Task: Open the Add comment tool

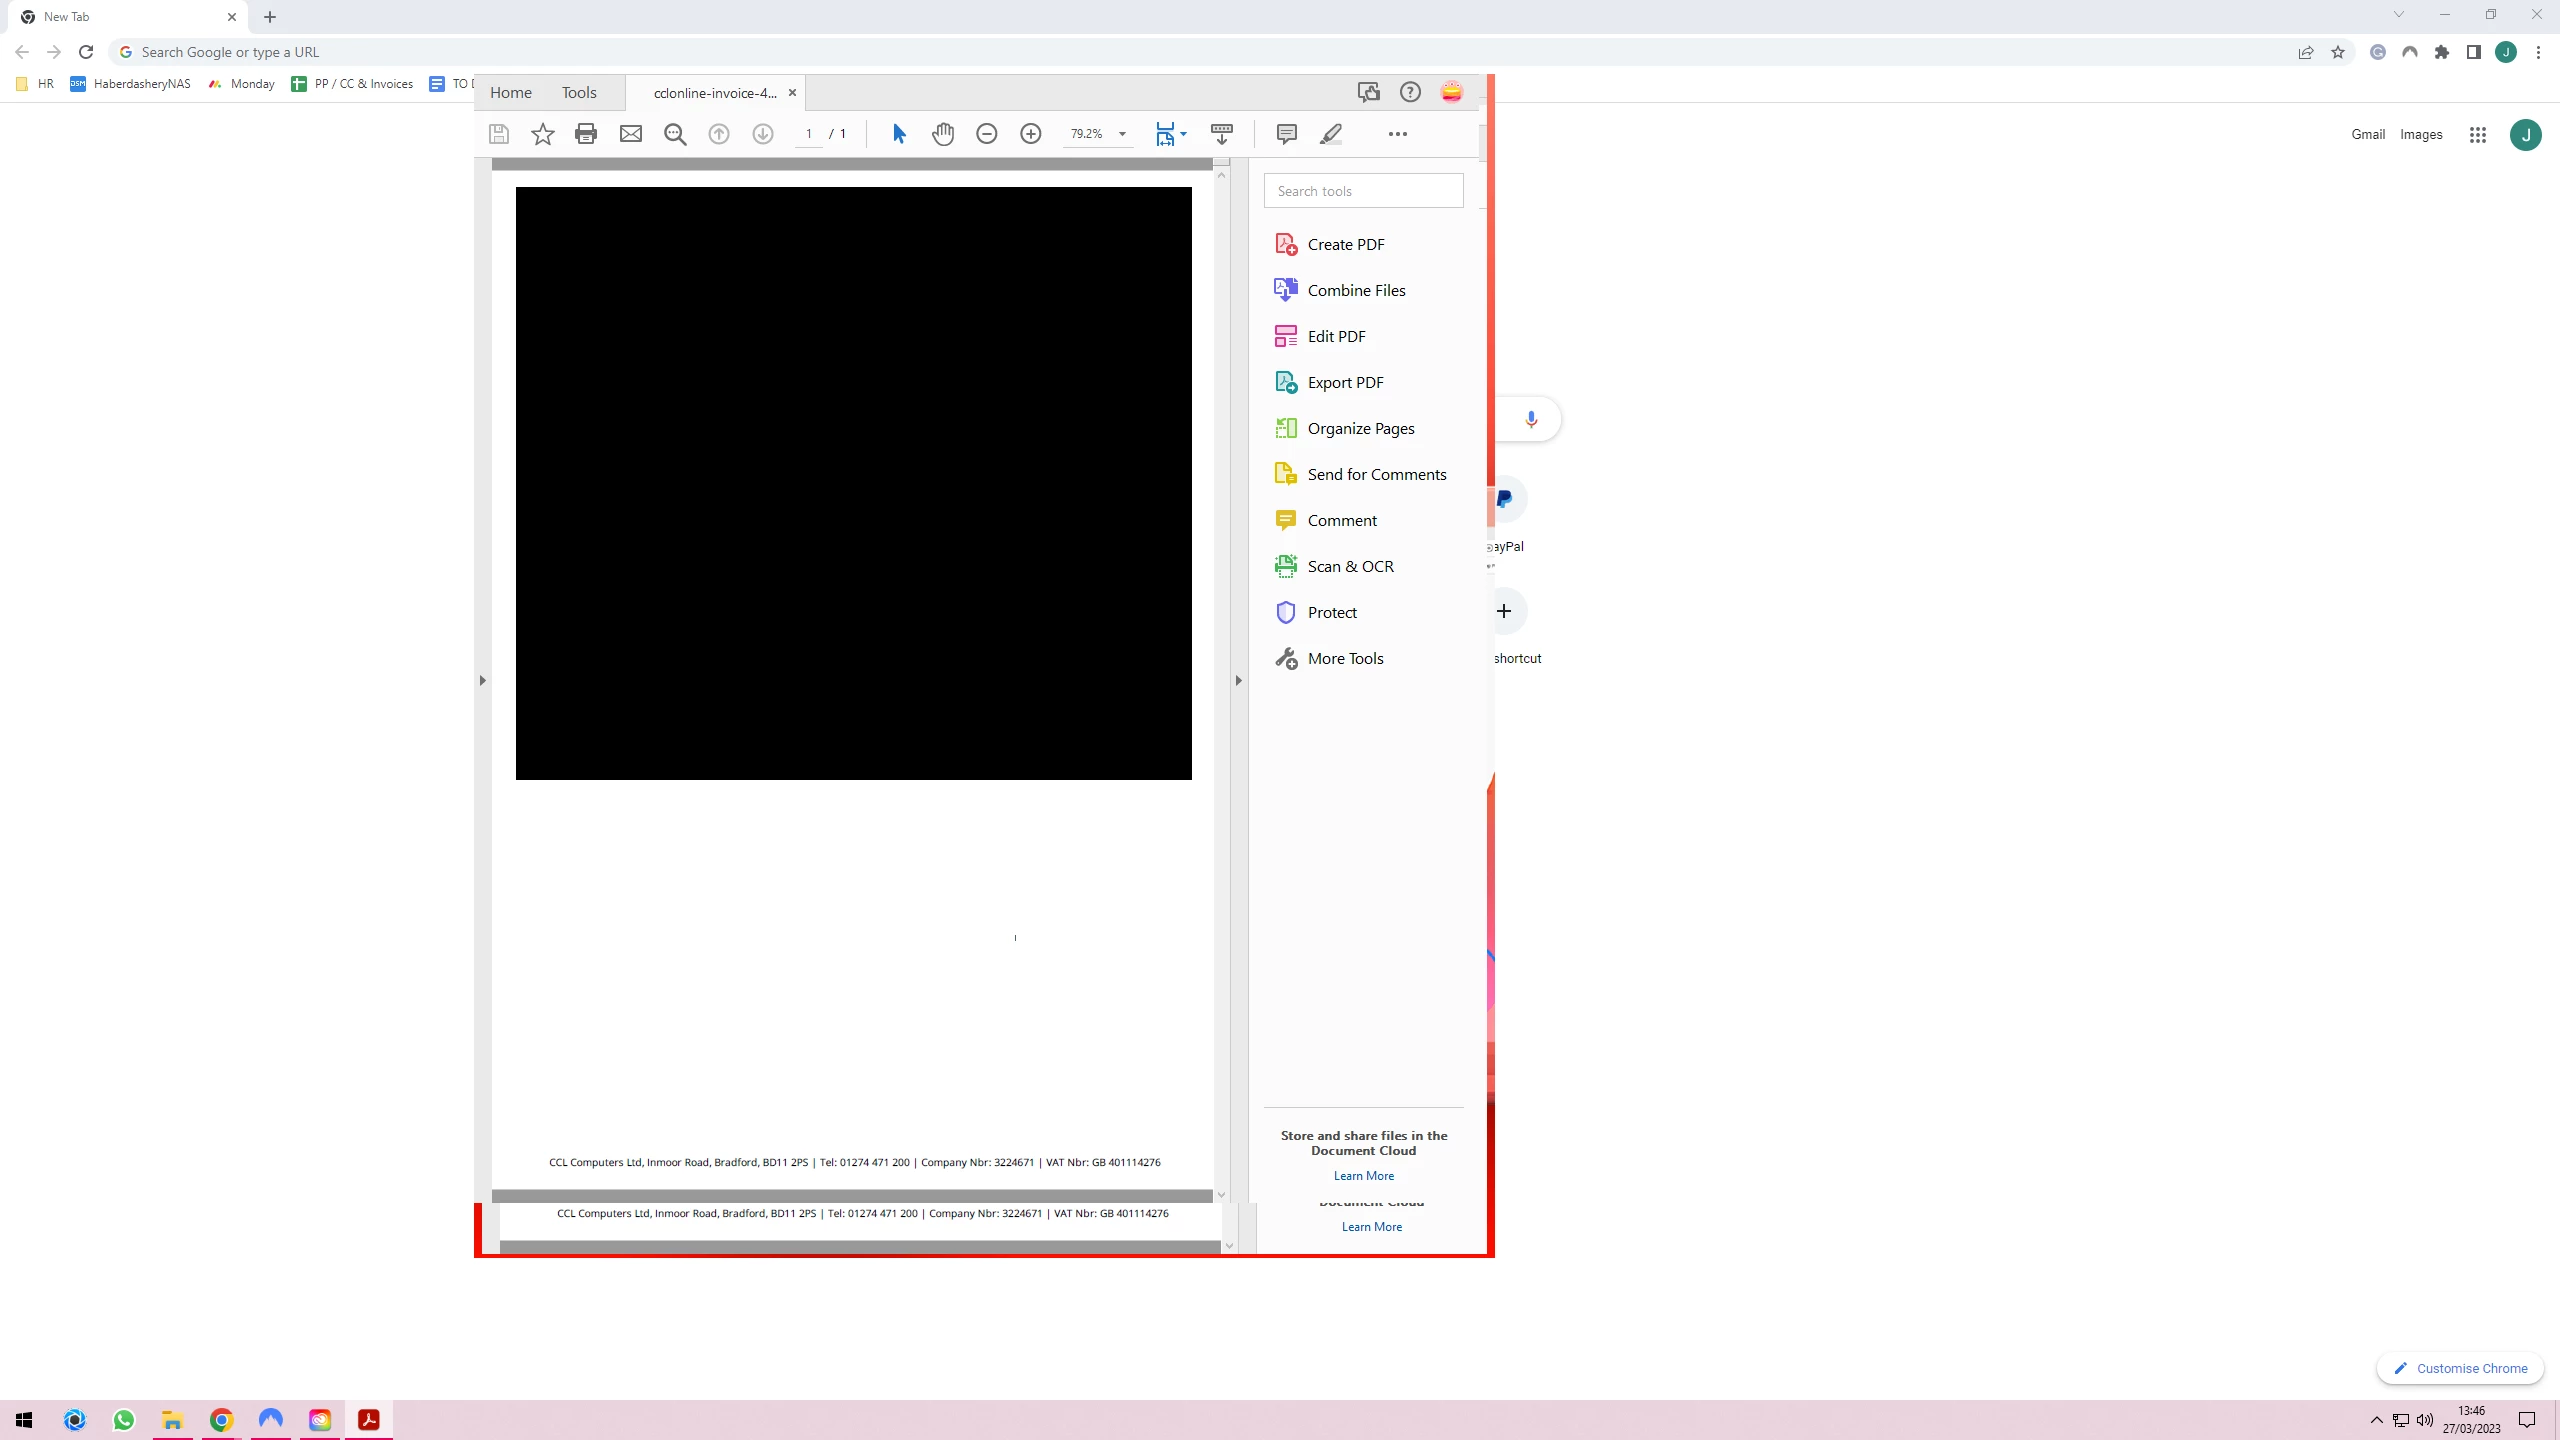Action: pyautogui.click(x=1286, y=134)
